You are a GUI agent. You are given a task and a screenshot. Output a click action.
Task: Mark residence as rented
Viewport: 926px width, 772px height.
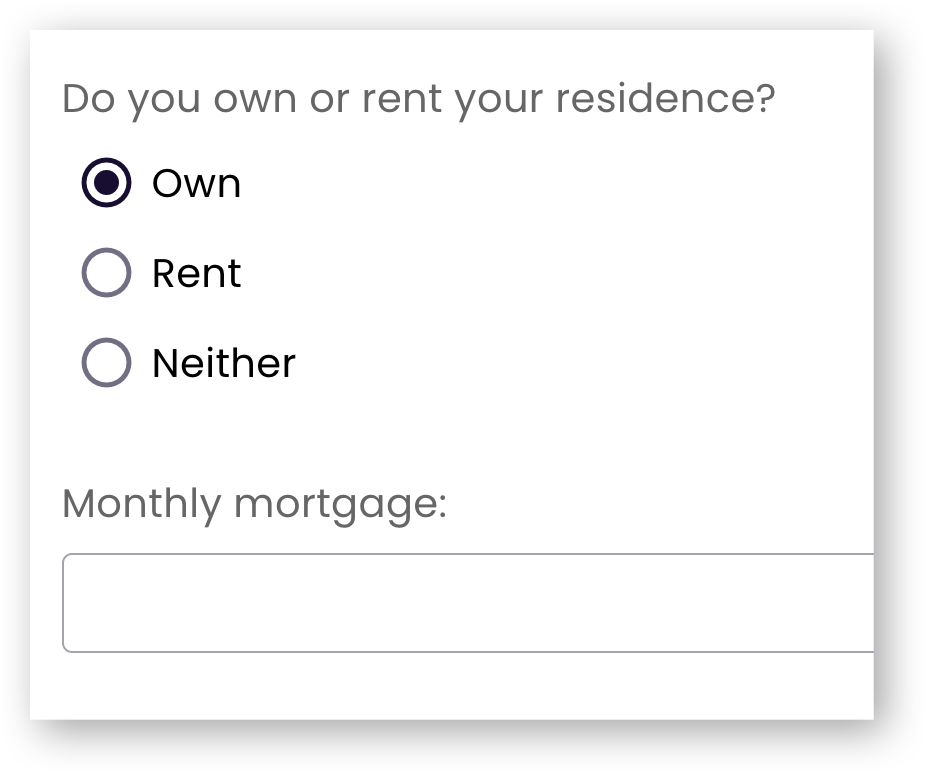[106, 273]
